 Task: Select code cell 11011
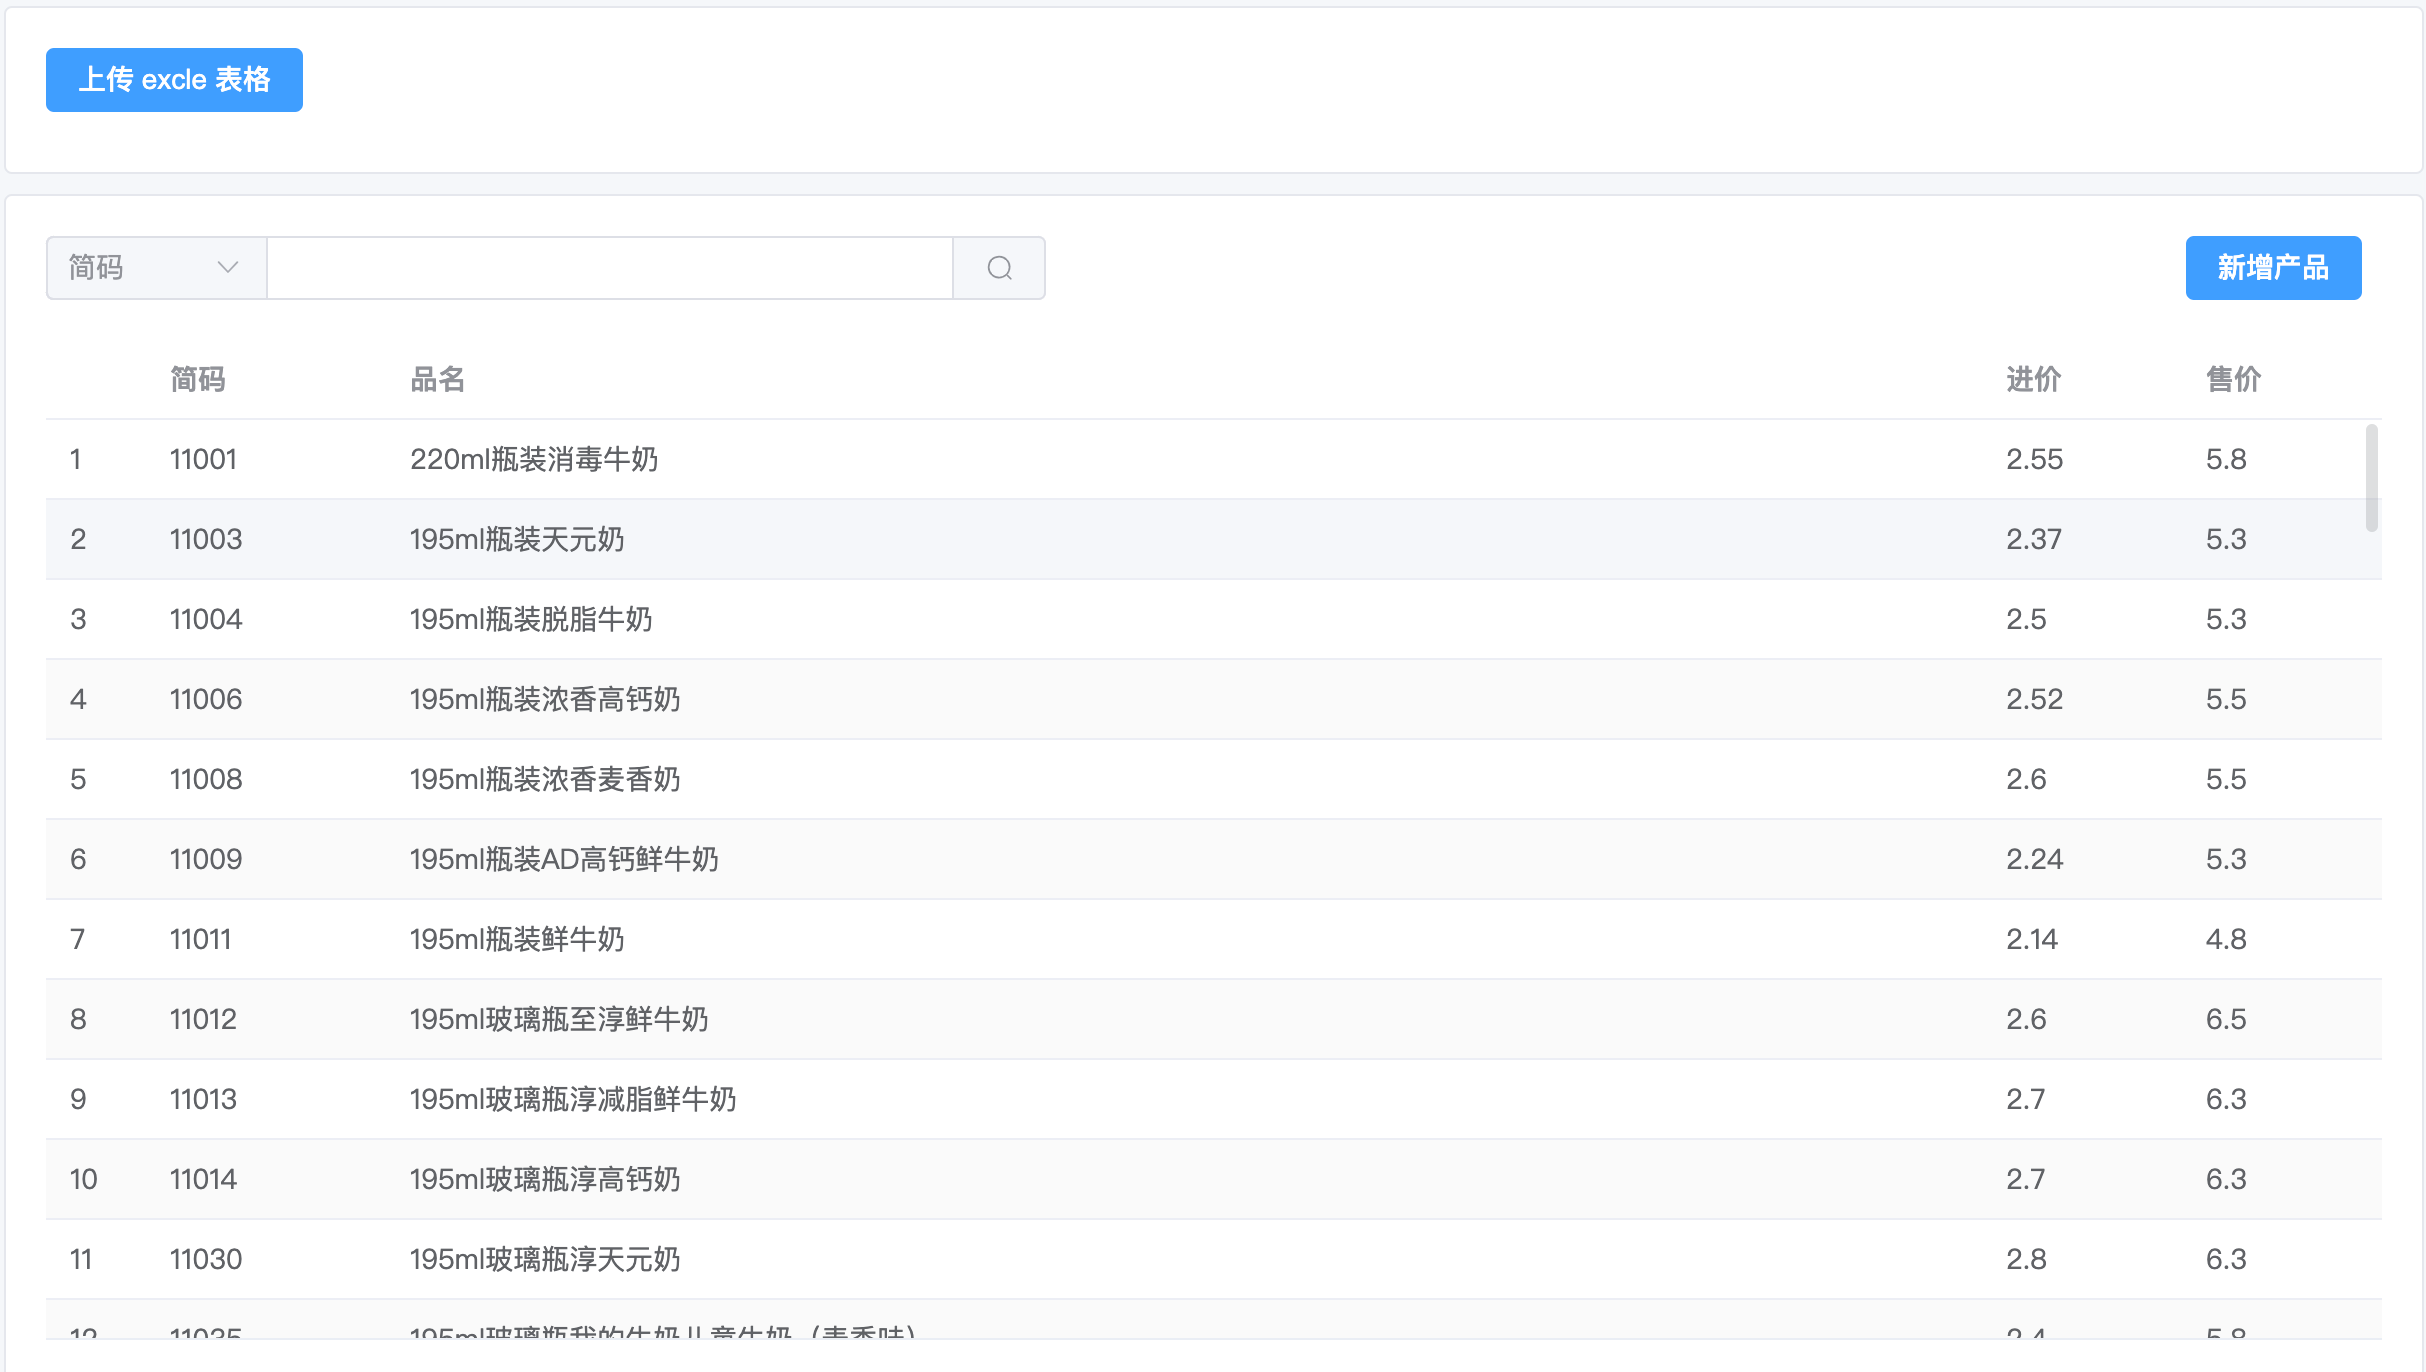tap(200, 939)
